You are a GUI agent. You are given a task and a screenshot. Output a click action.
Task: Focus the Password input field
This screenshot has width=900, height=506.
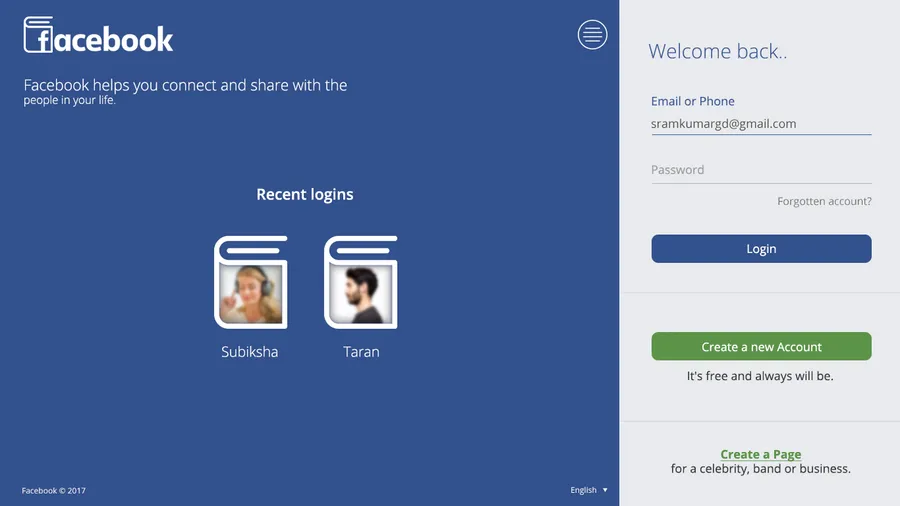tap(761, 170)
